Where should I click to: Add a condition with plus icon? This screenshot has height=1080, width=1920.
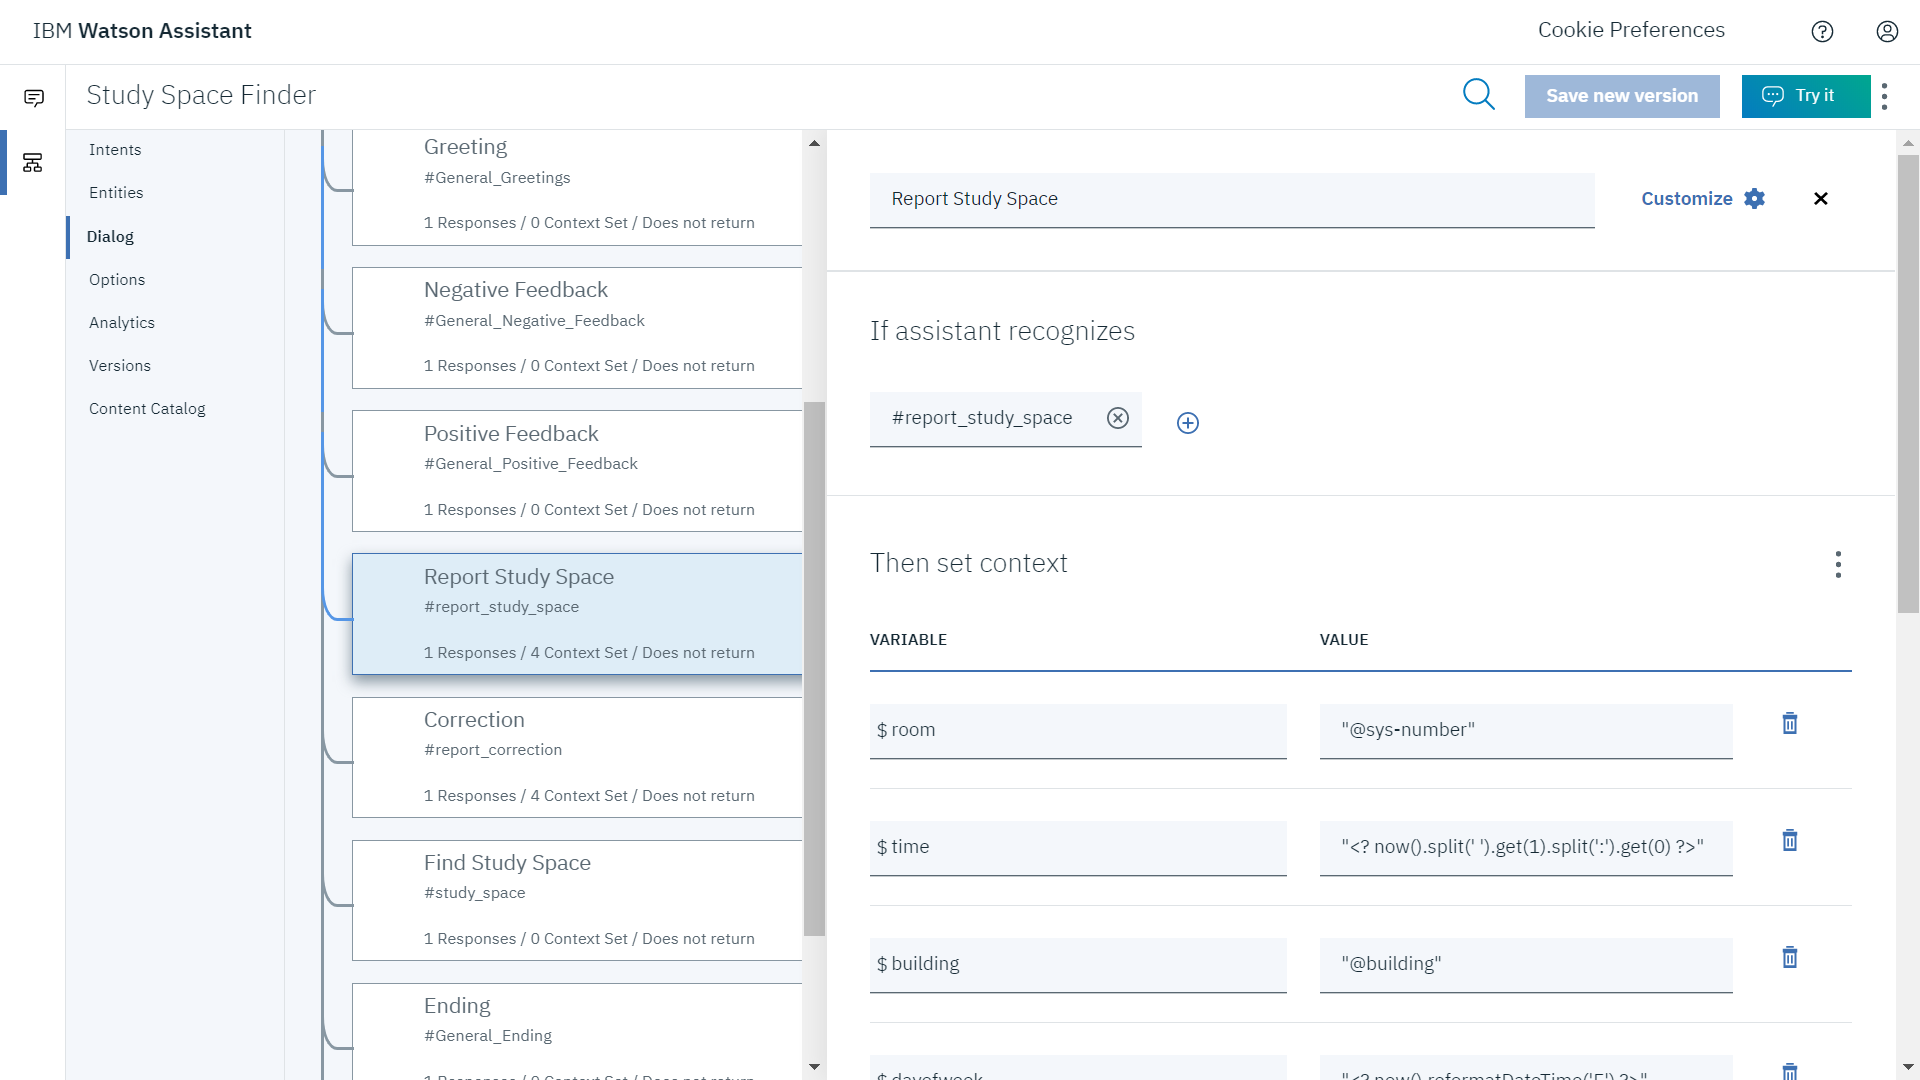click(1187, 423)
